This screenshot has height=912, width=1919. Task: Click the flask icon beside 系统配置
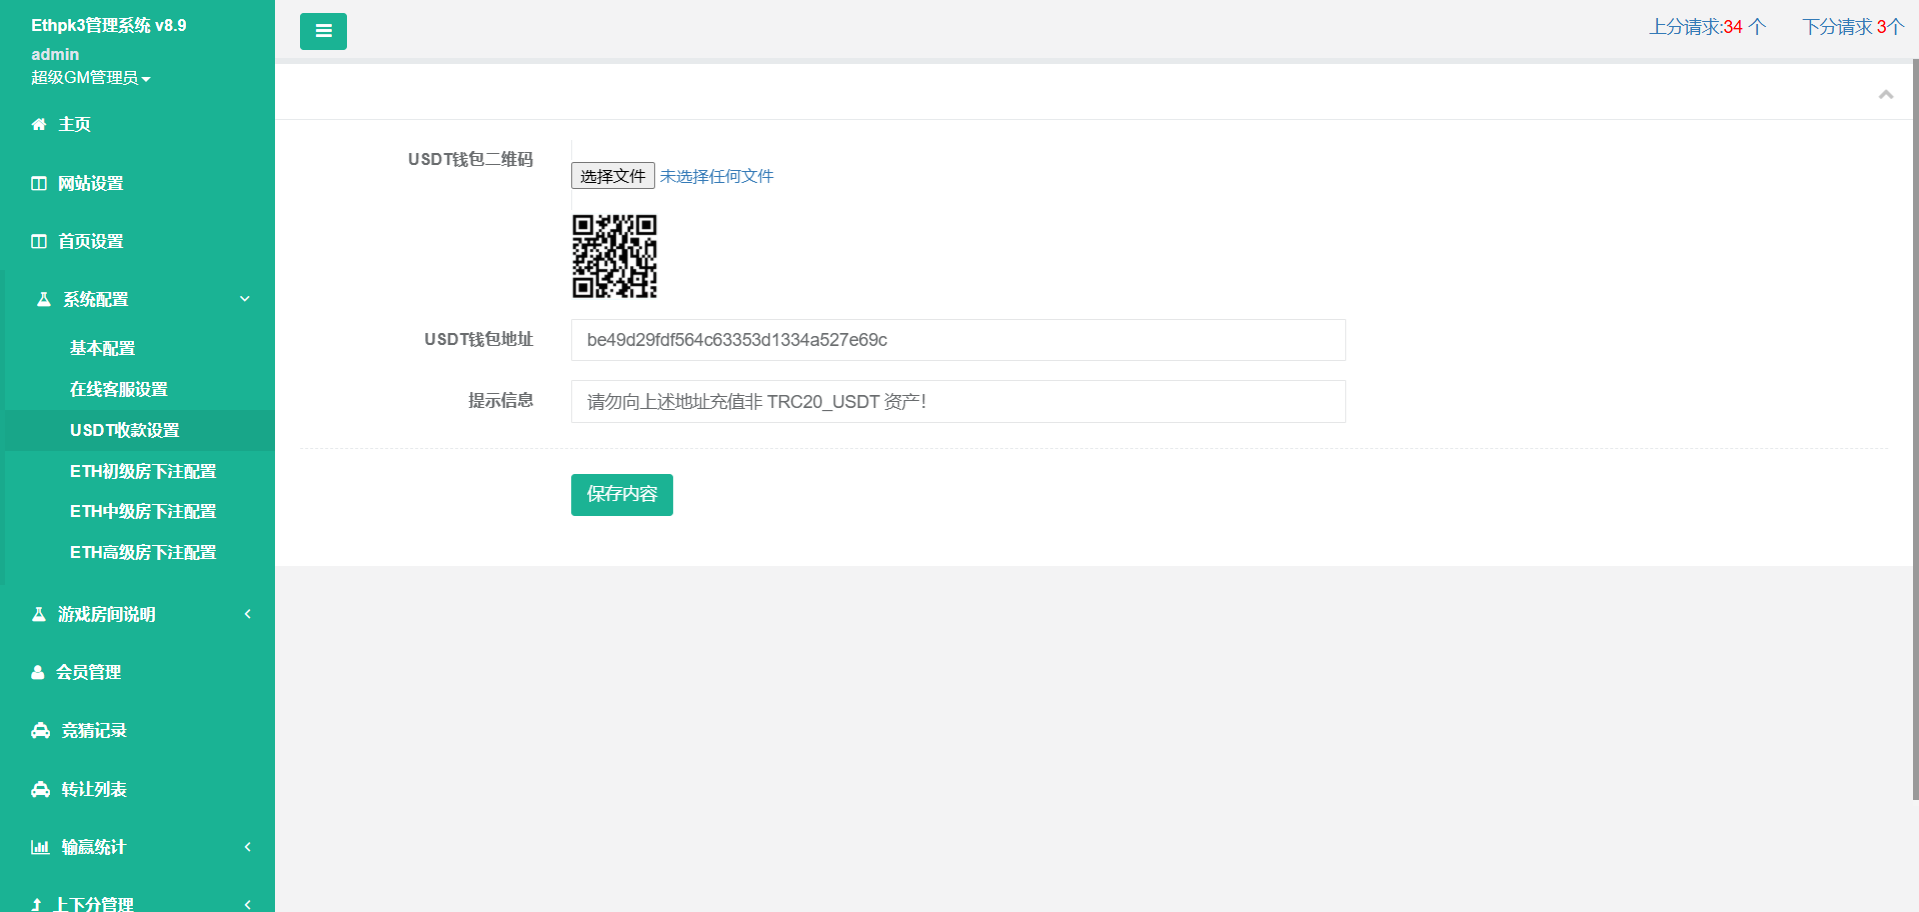click(44, 299)
